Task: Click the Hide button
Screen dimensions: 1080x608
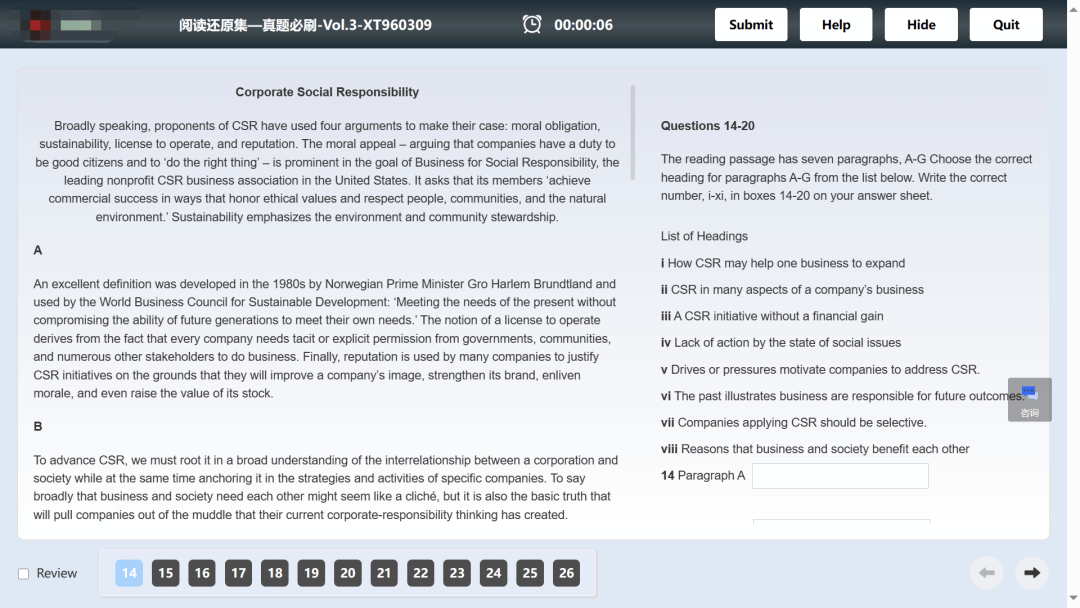Action: [x=921, y=25]
